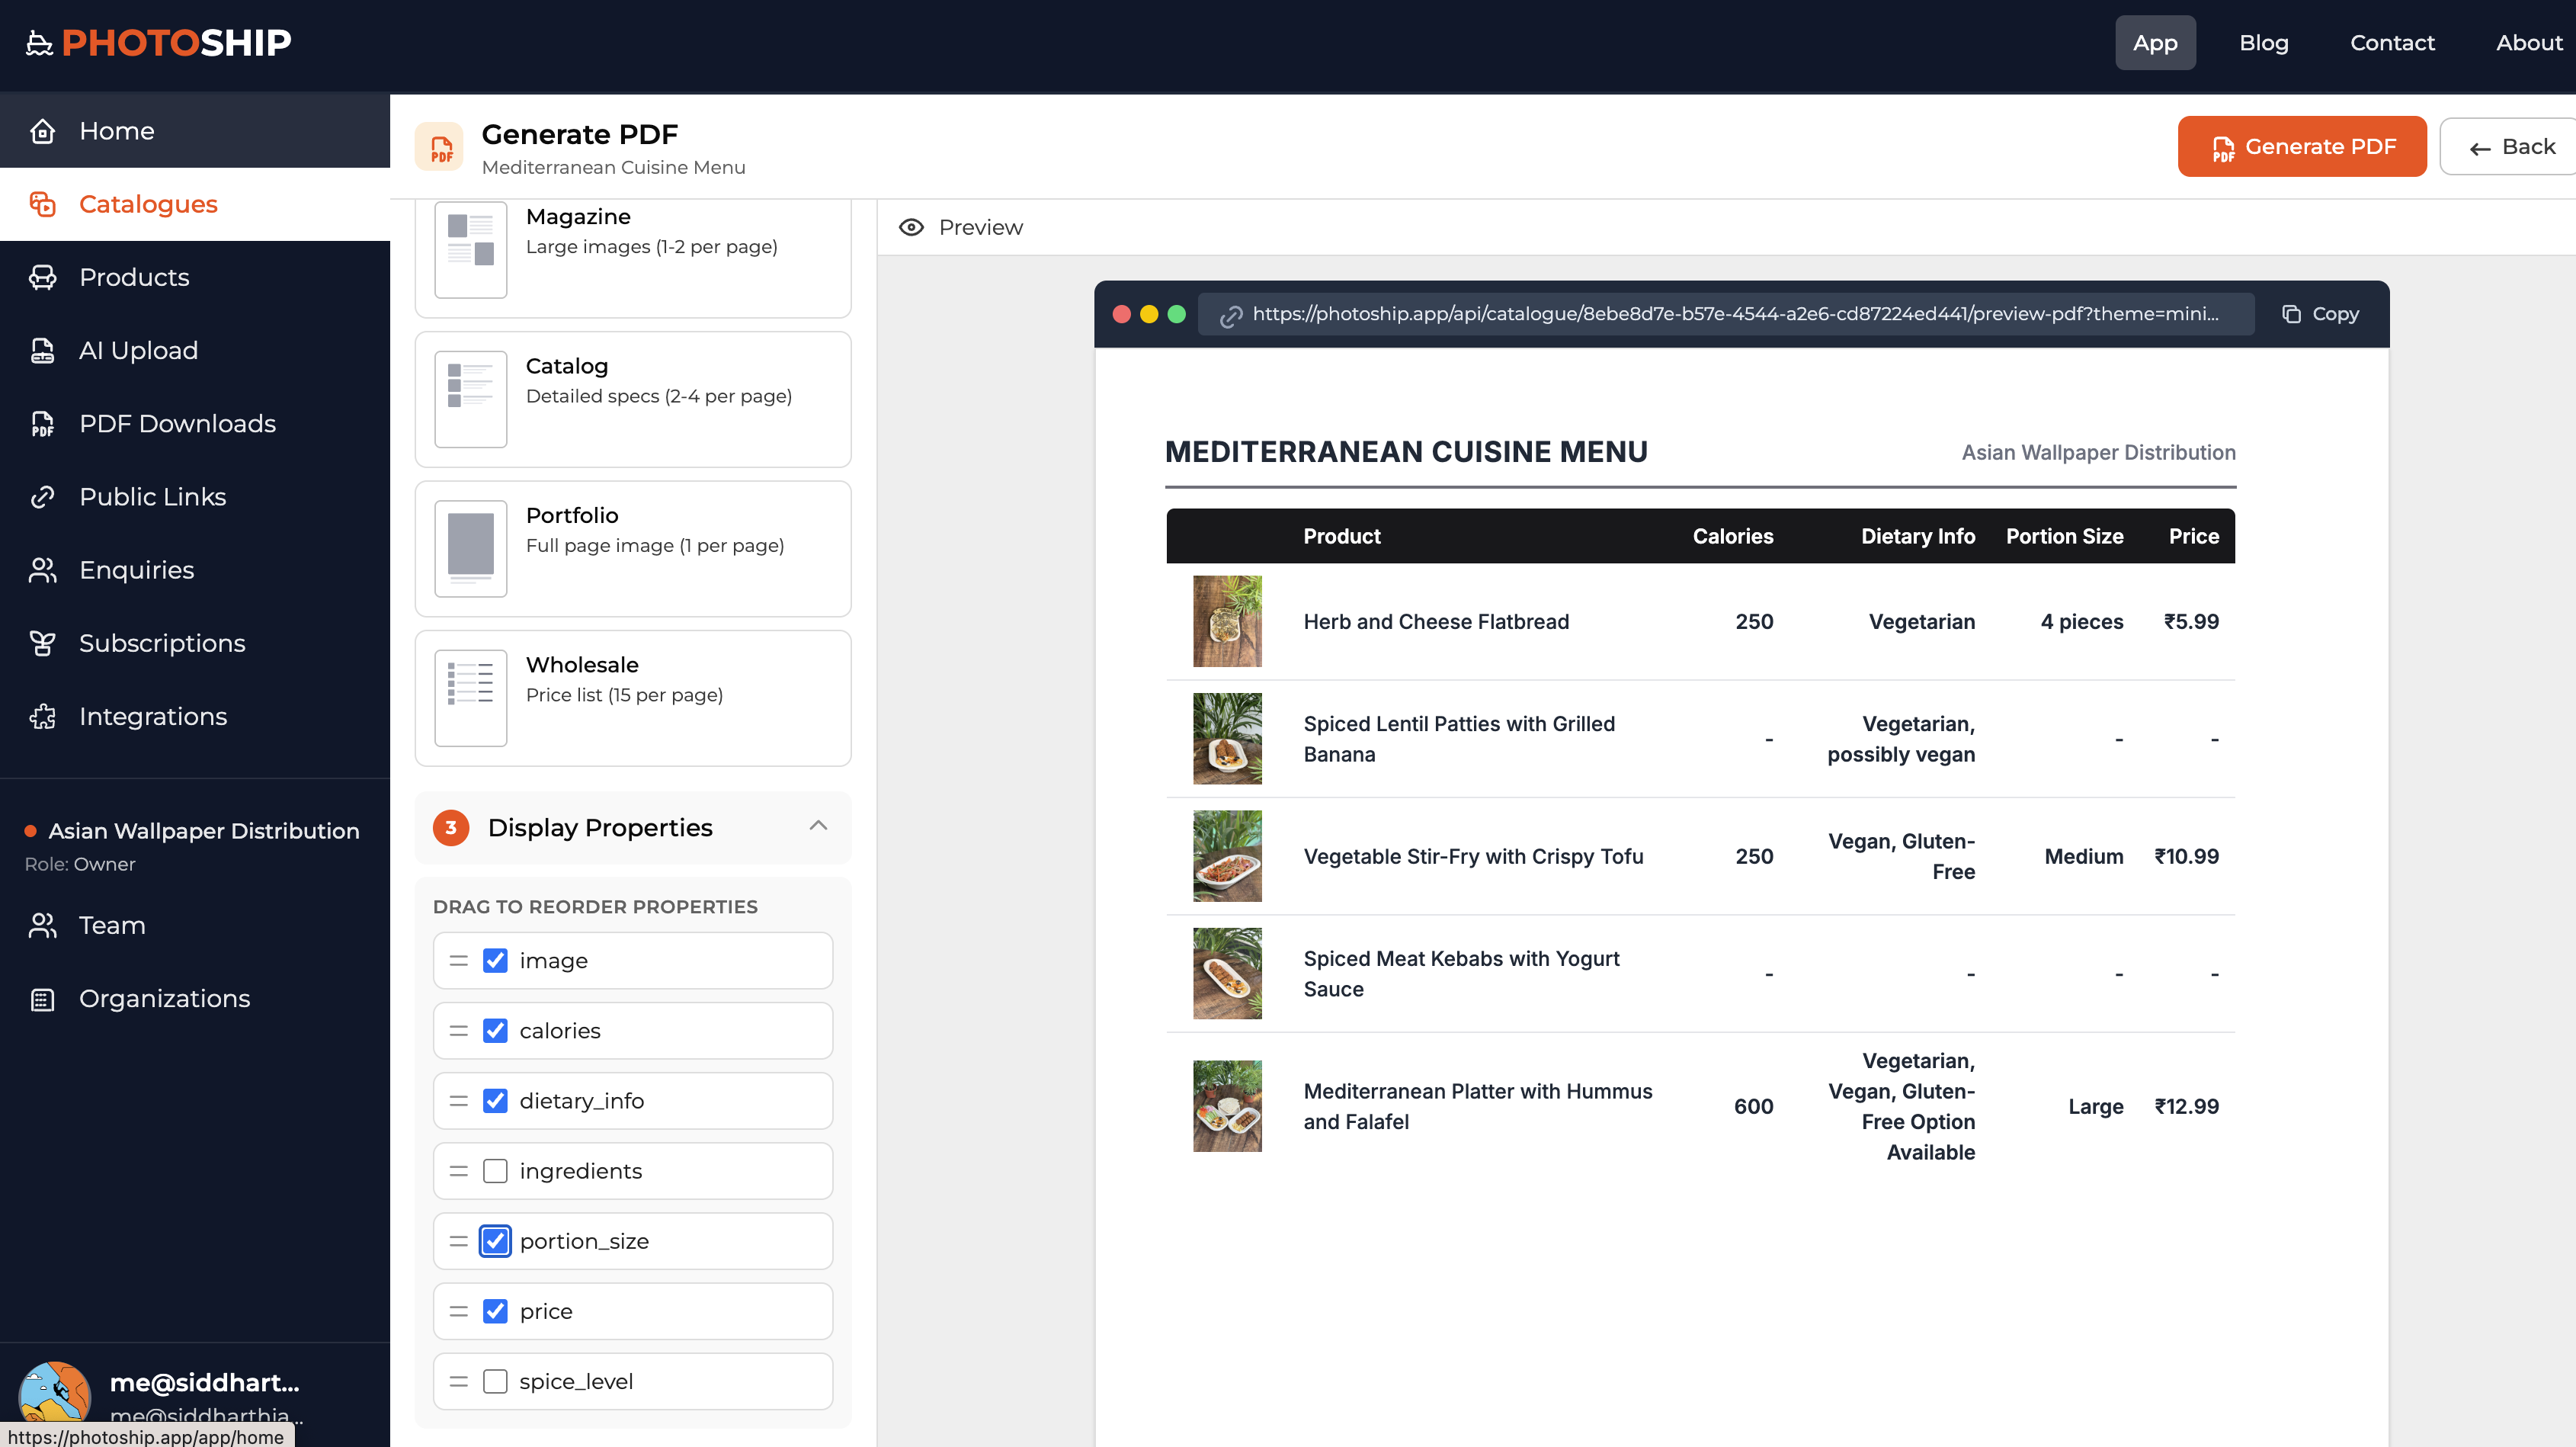Switch to the Blog nav item
The height and width of the screenshot is (1447, 2576).
coord(2264,42)
